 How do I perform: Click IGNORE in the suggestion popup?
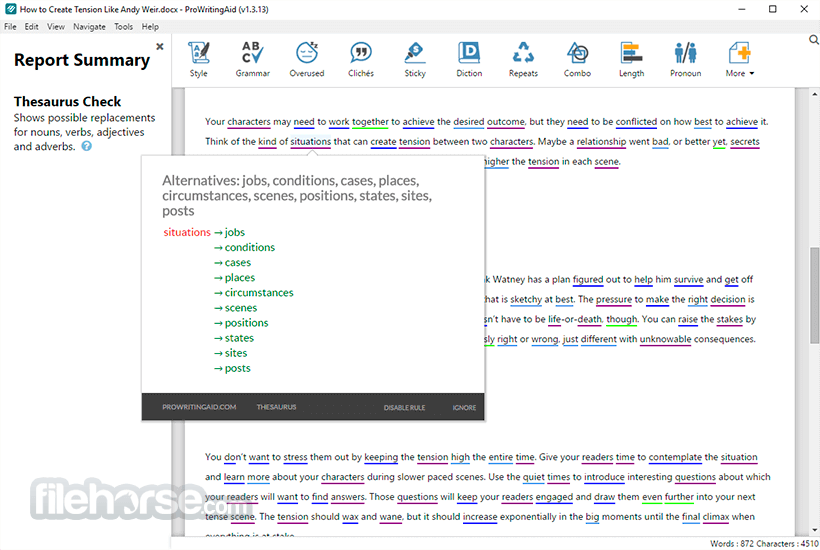click(464, 407)
